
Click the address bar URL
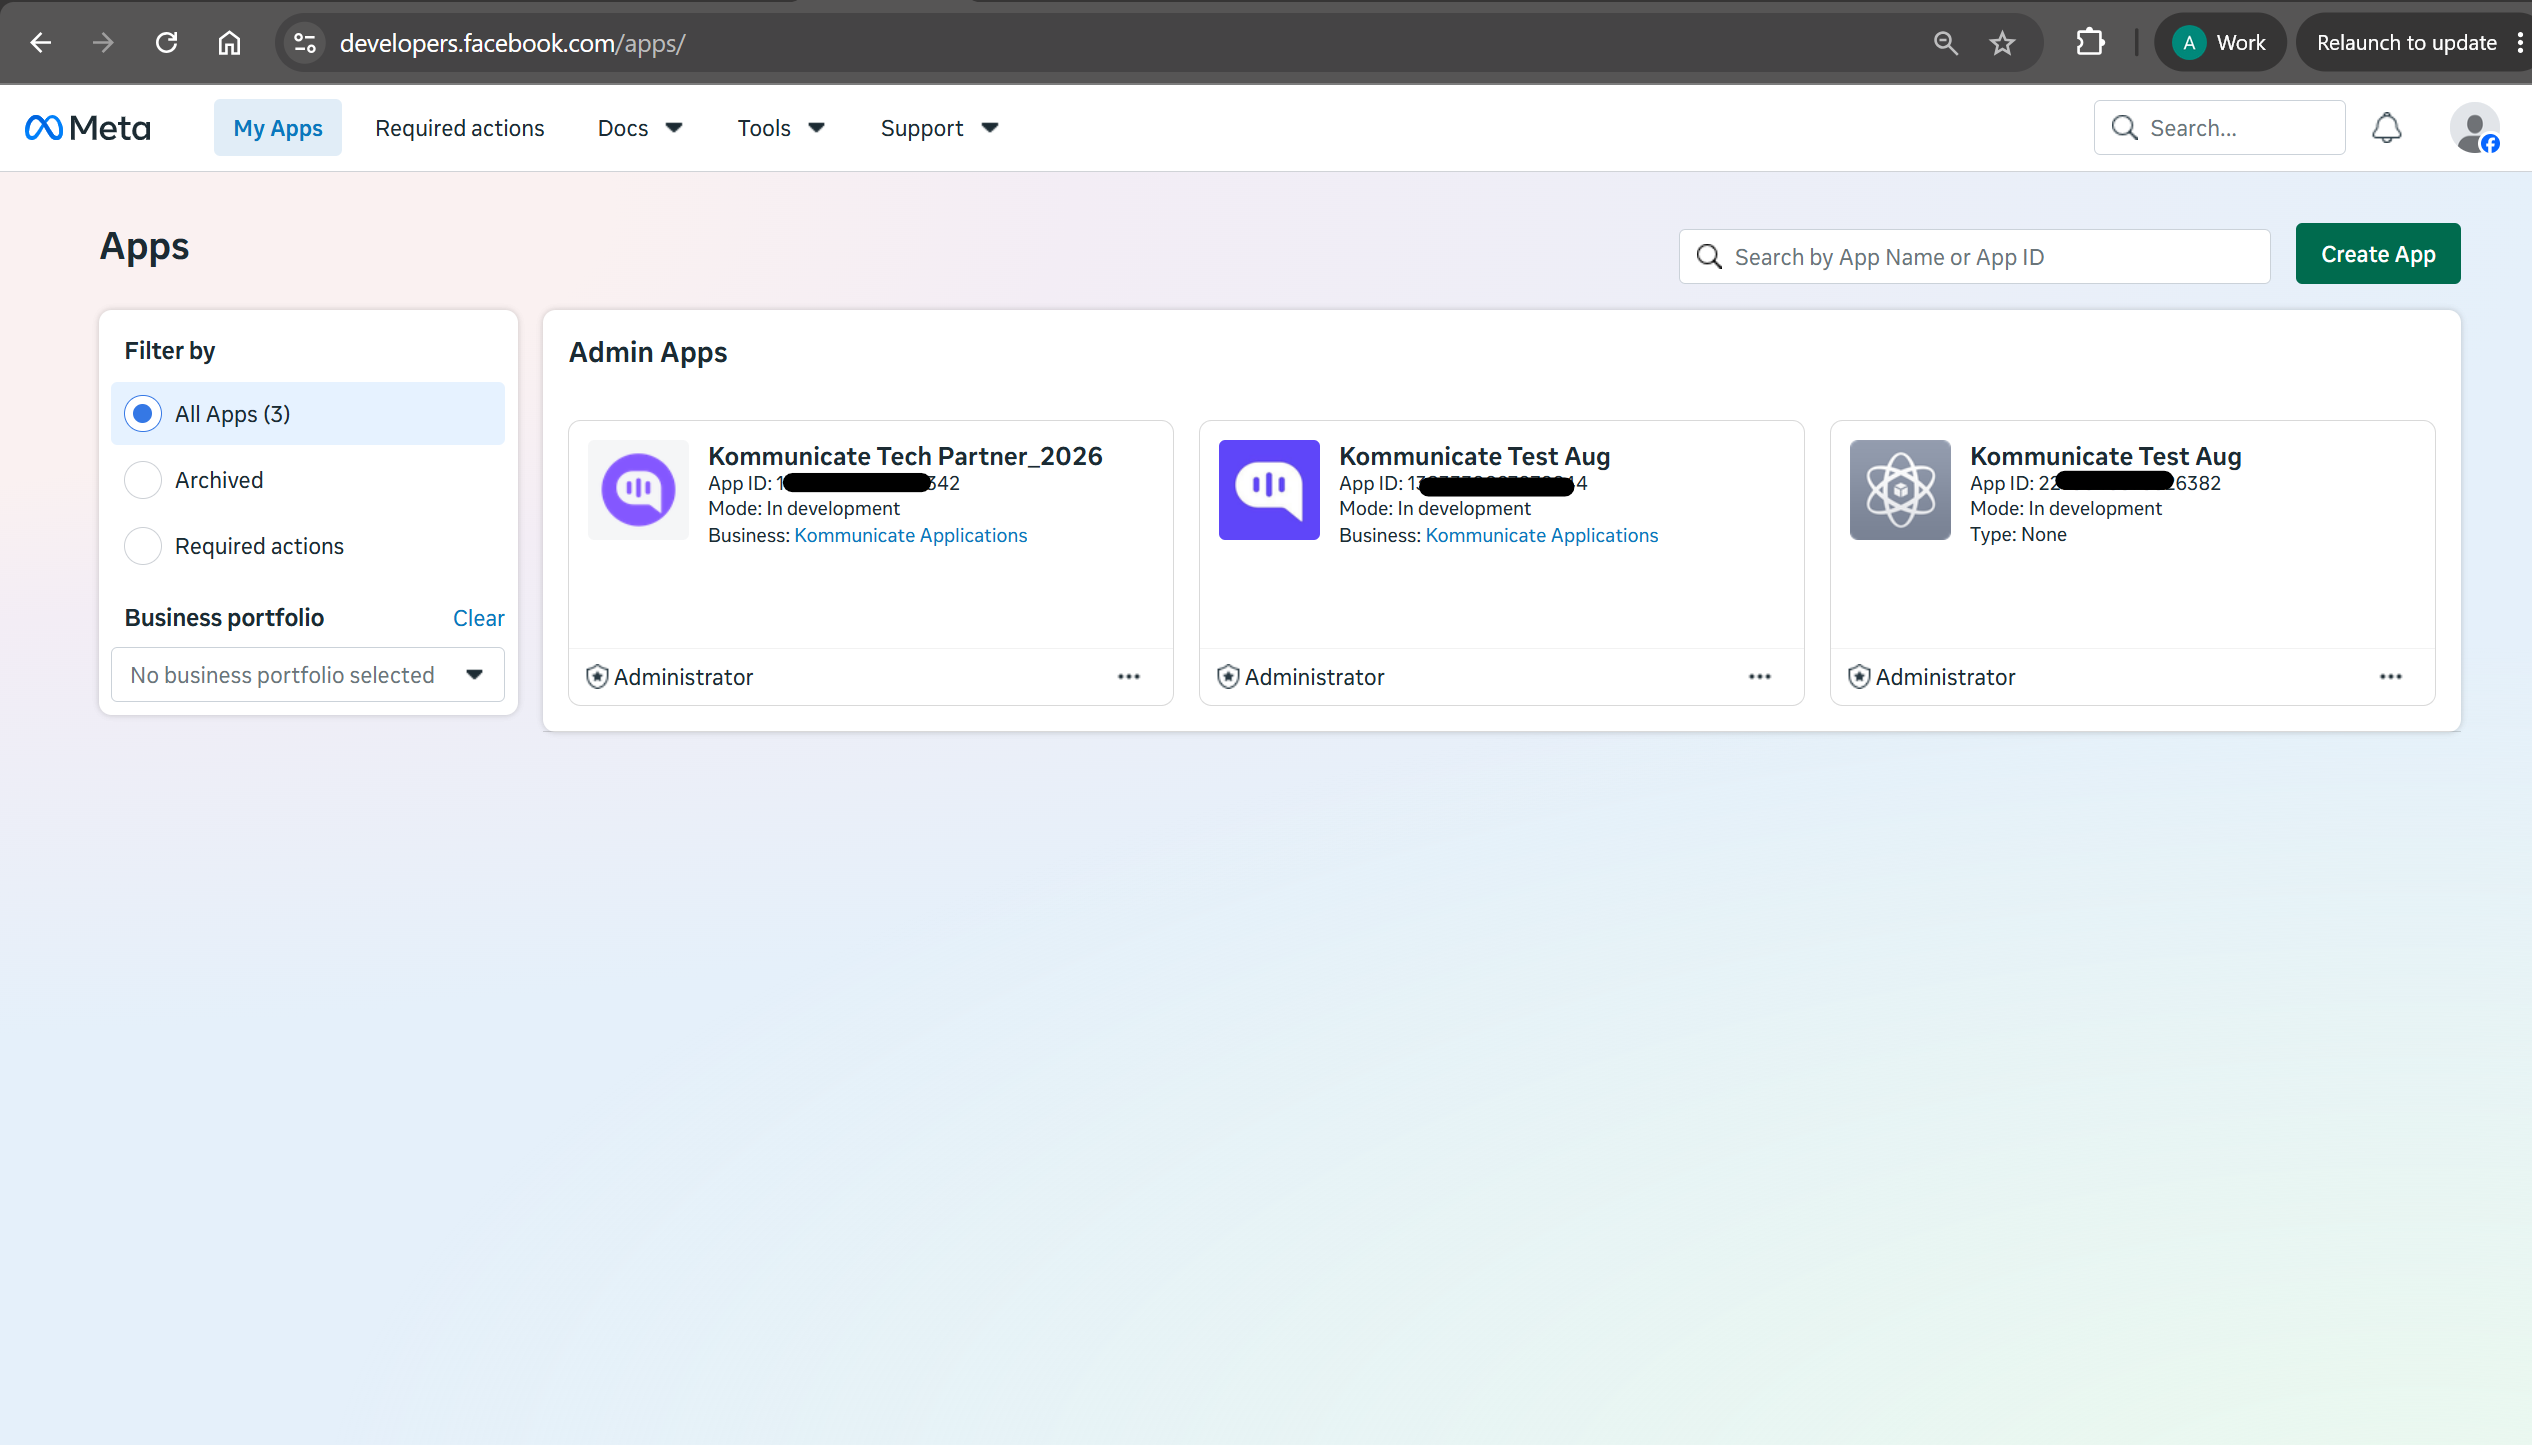[512, 43]
